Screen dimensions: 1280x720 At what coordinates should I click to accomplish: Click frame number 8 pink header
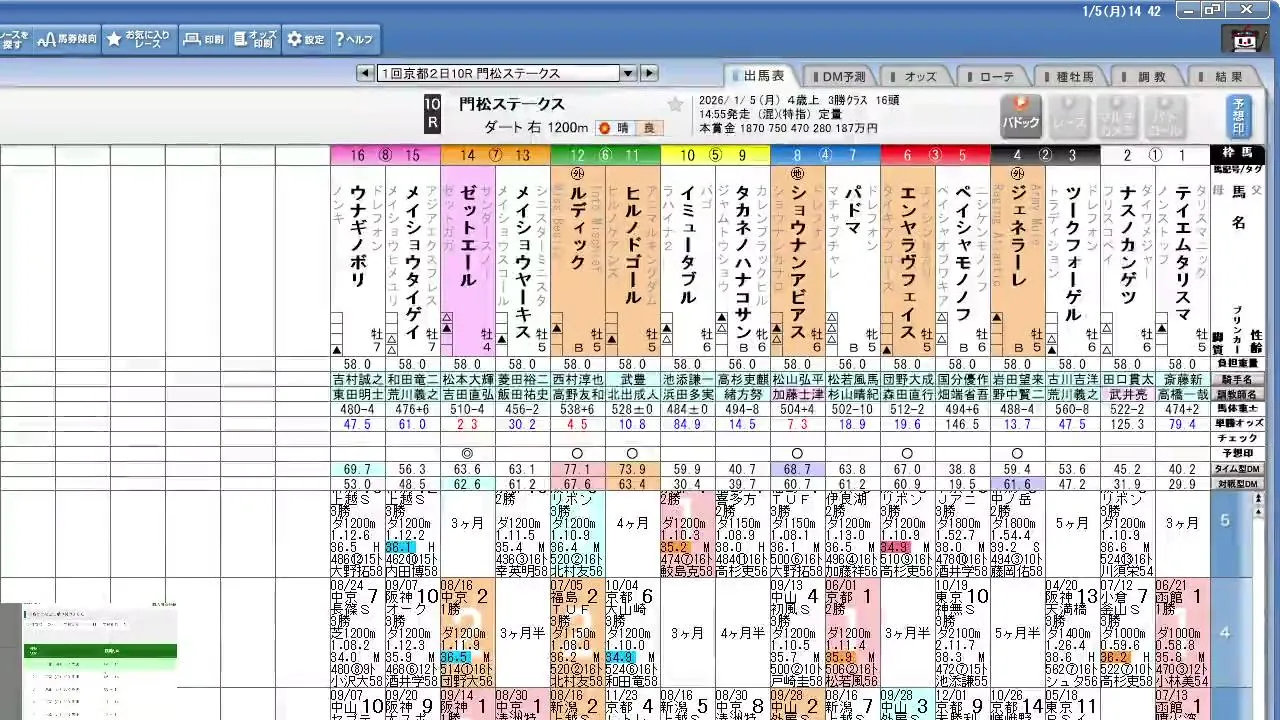[x=385, y=155]
